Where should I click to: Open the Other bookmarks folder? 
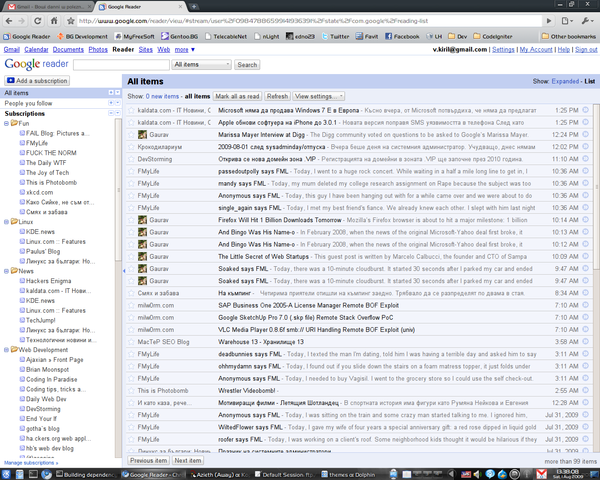[569, 36]
